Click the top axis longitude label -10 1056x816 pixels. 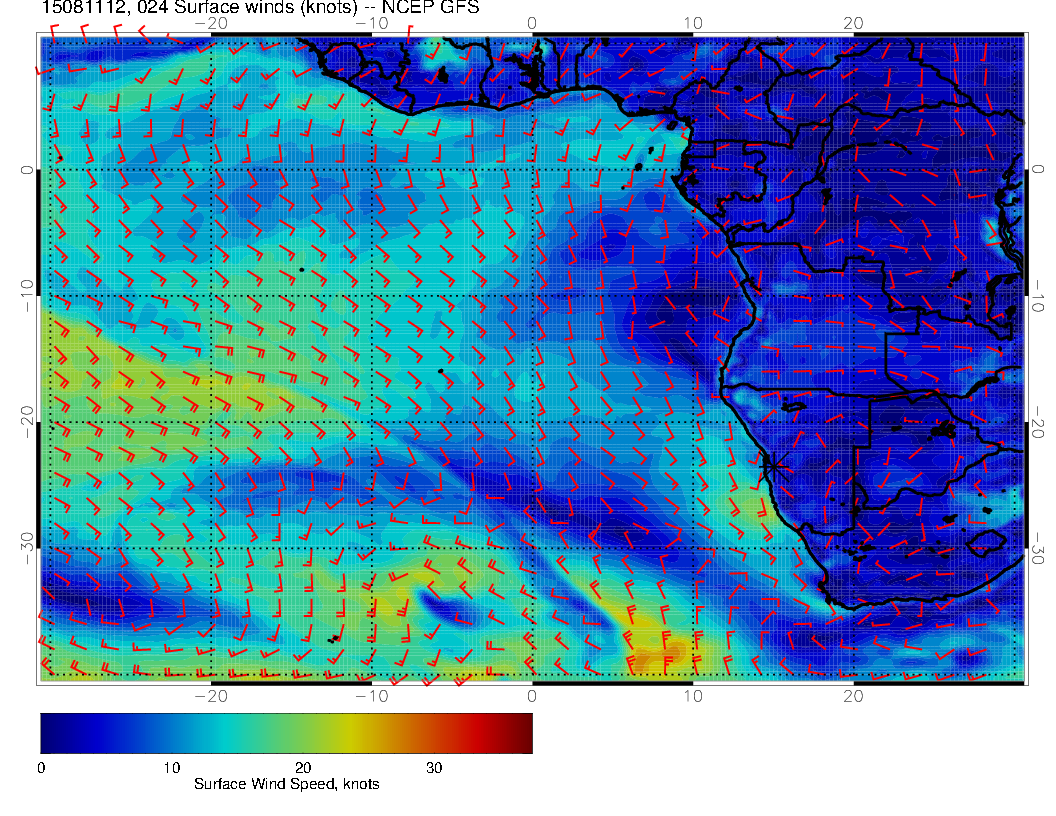point(371,24)
